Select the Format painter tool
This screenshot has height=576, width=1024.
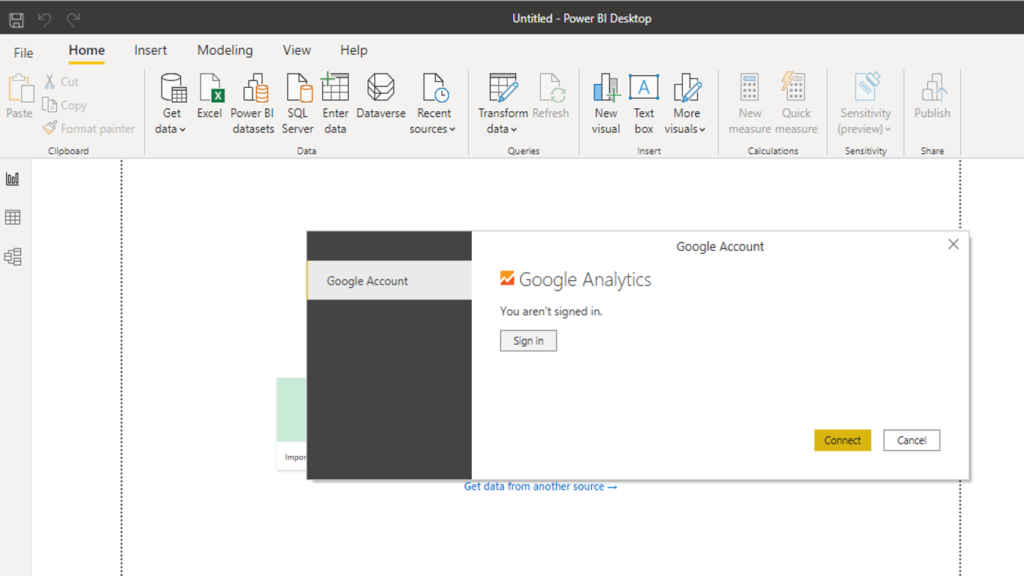point(88,129)
